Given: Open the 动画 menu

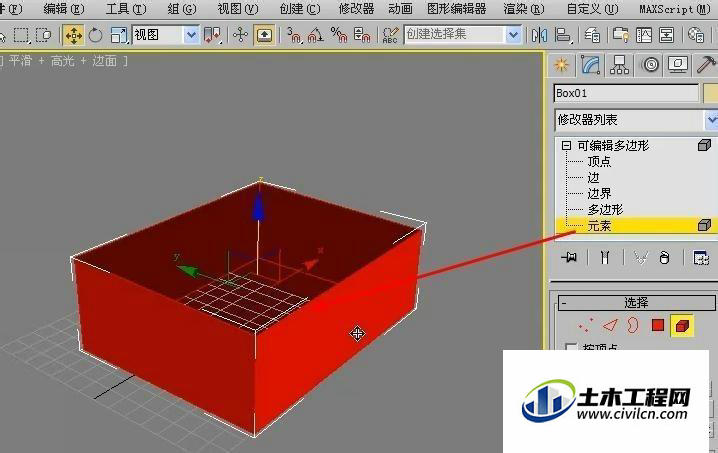Looking at the screenshot, I should pyautogui.click(x=400, y=9).
